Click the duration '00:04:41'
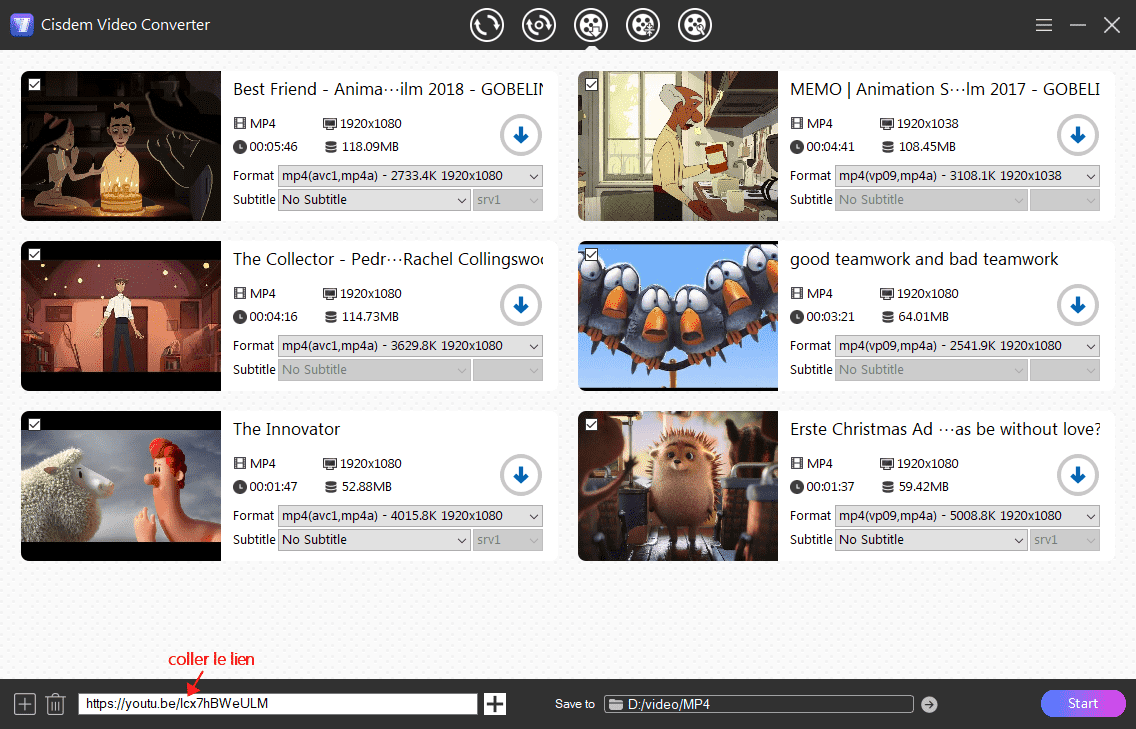This screenshot has height=729, width=1136. pos(830,147)
